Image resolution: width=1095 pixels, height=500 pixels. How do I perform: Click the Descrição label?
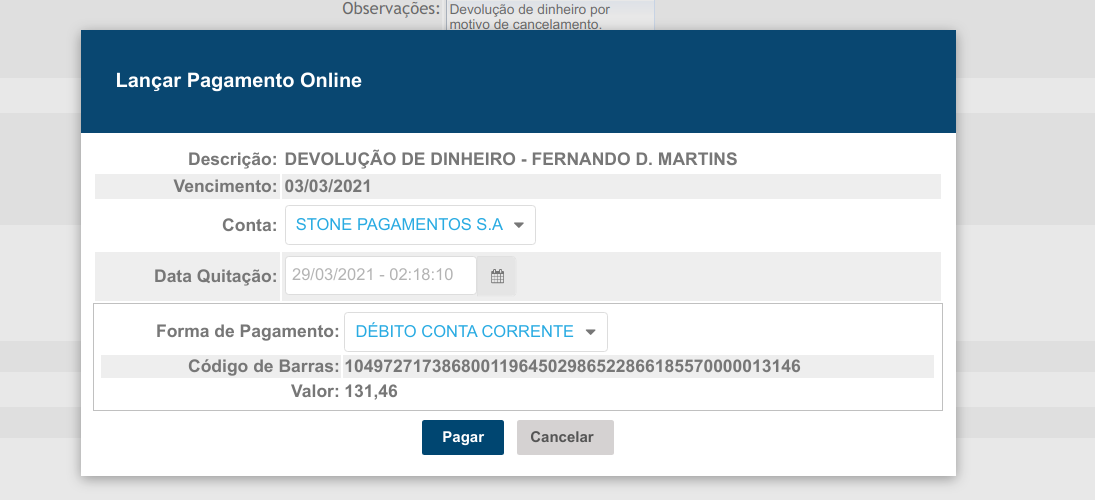[232, 160]
